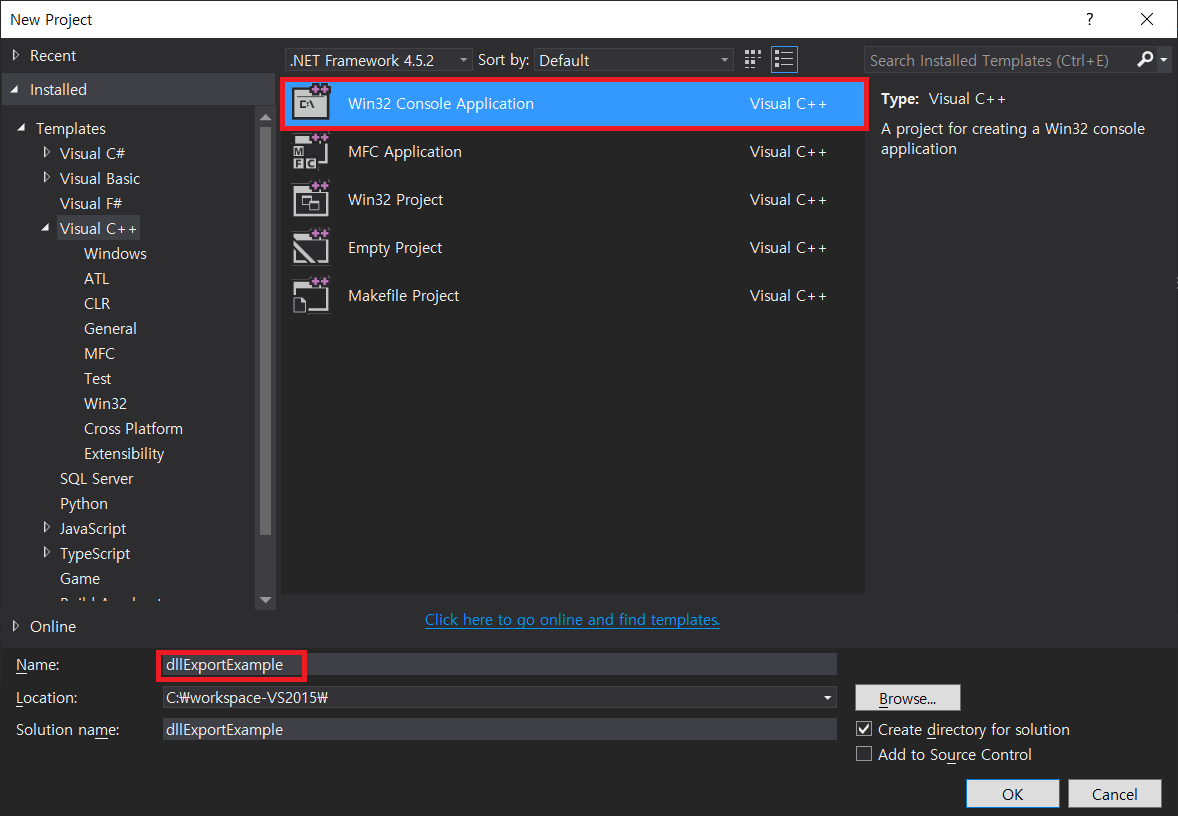This screenshot has width=1178, height=816.
Task: Select the CLR category
Action: coord(97,304)
